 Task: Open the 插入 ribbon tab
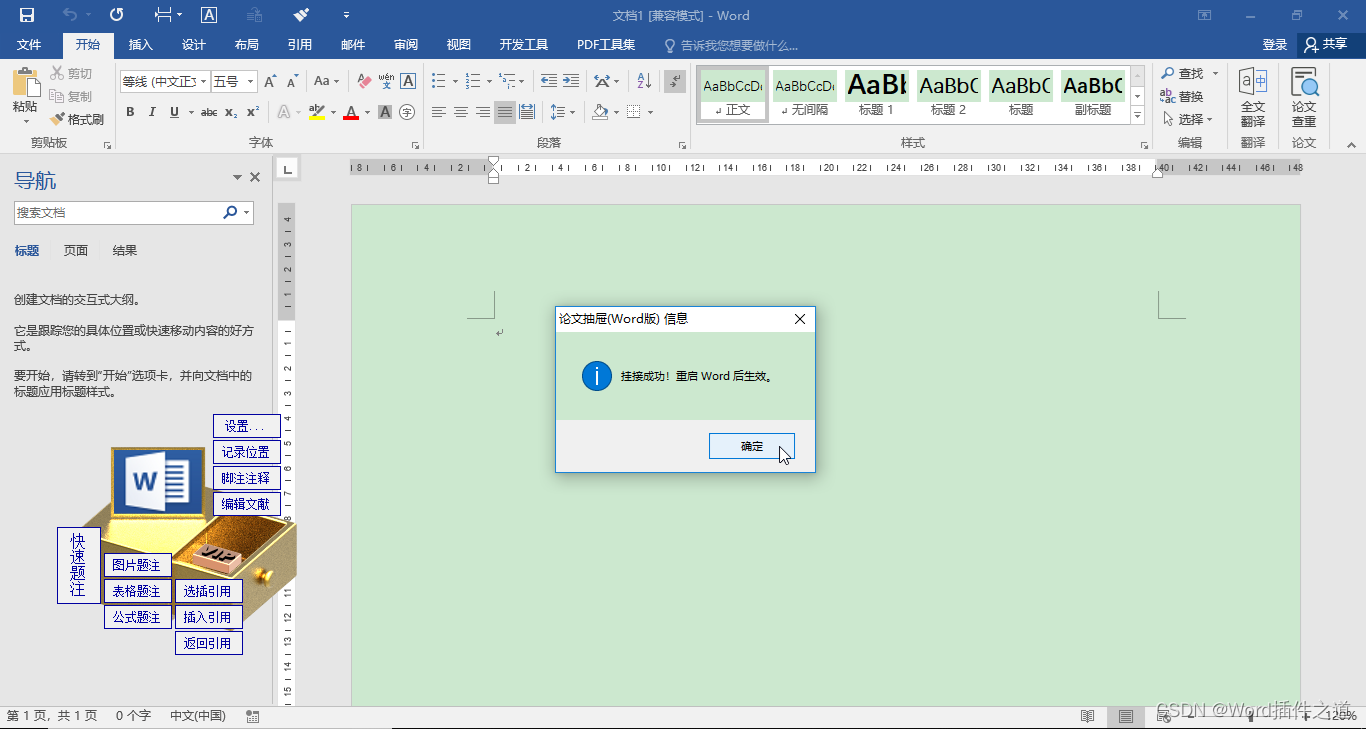(141, 45)
